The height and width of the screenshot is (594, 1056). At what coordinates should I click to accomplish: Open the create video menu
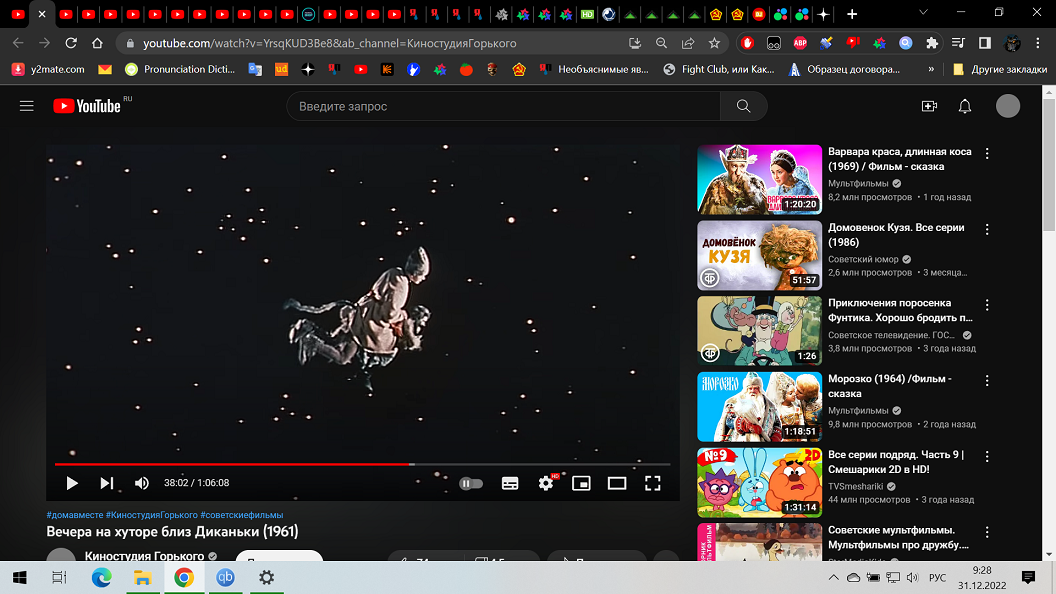point(929,106)
